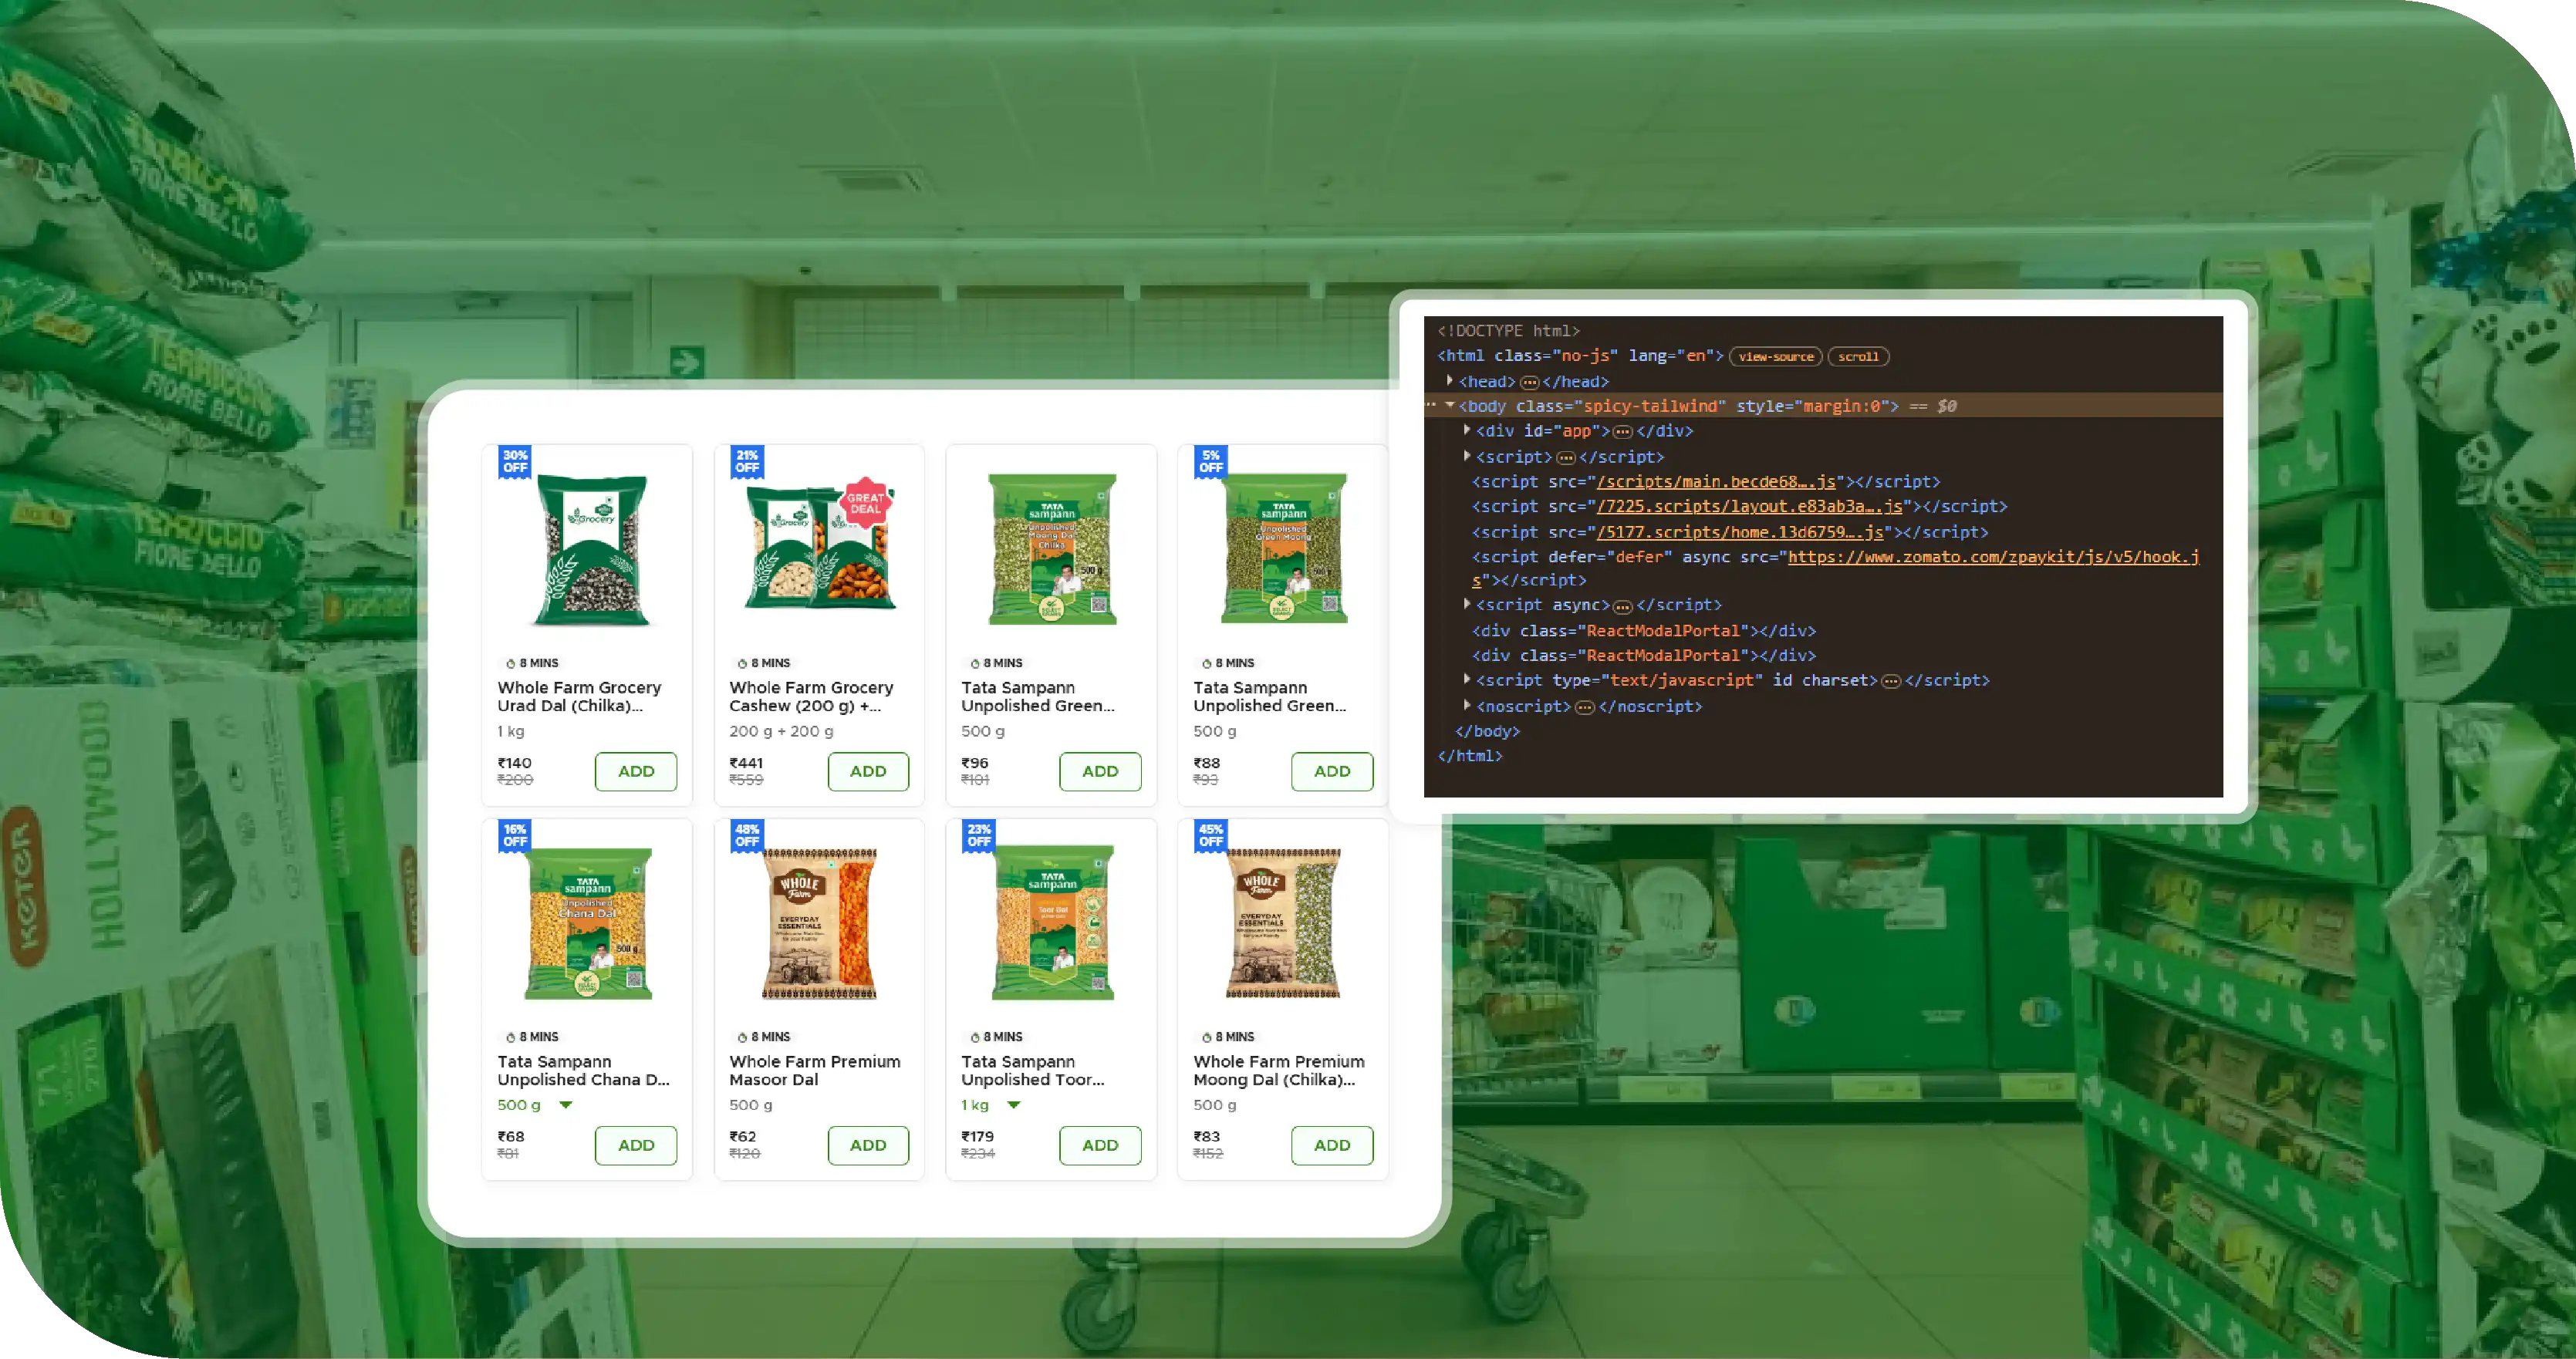Add the ₹88 Tata Sampann Green item
The width and height of the screenshot is (2576, 1359).
[x=1332, y=771]
